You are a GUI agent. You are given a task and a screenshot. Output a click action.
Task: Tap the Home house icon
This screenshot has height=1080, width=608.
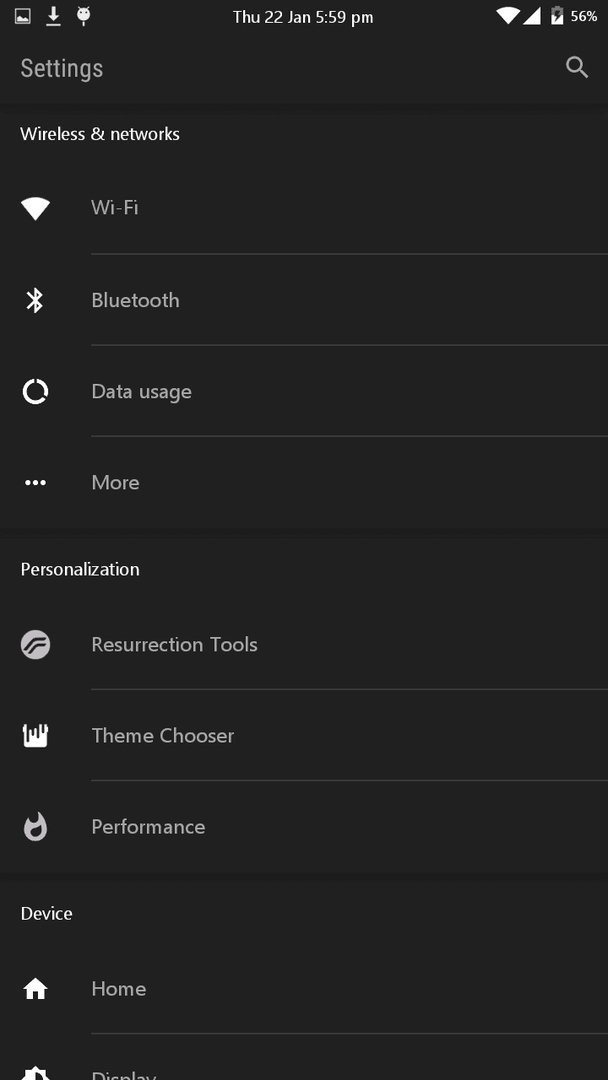click(35, 989)
